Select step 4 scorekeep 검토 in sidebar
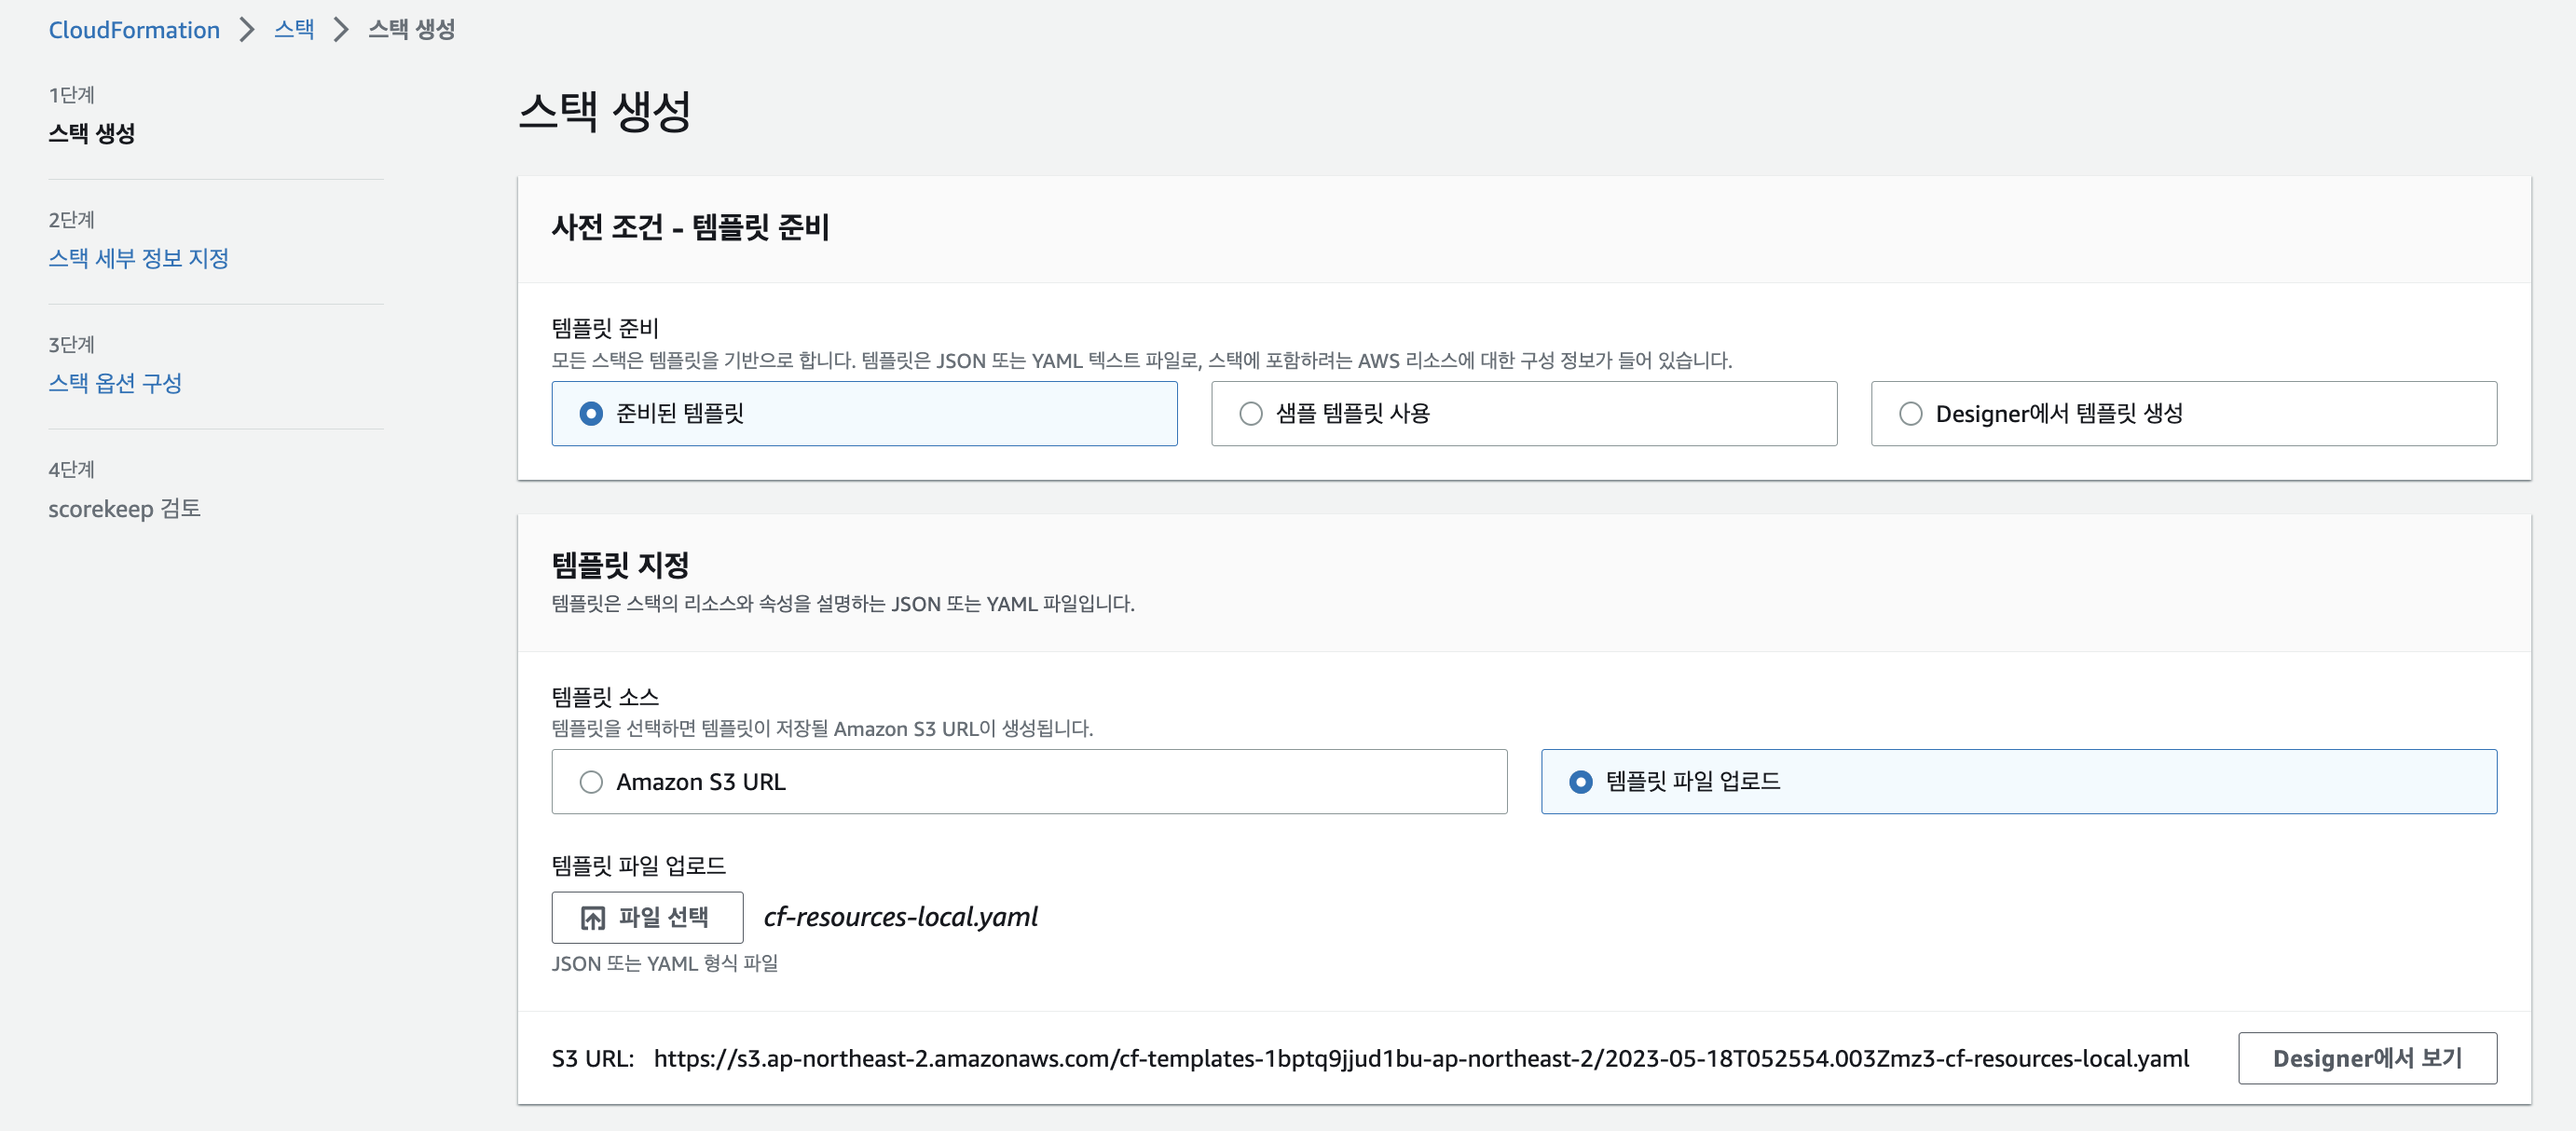 [124, 508]
